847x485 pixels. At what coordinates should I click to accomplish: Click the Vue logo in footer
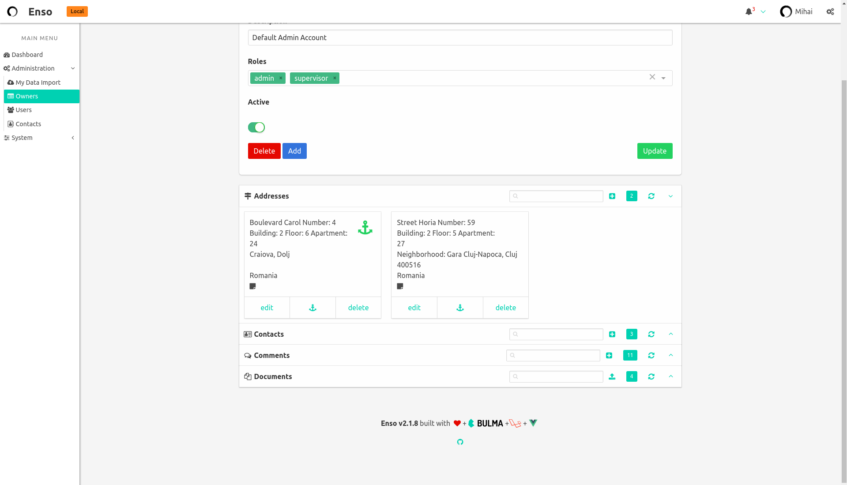tap(533, 423)
